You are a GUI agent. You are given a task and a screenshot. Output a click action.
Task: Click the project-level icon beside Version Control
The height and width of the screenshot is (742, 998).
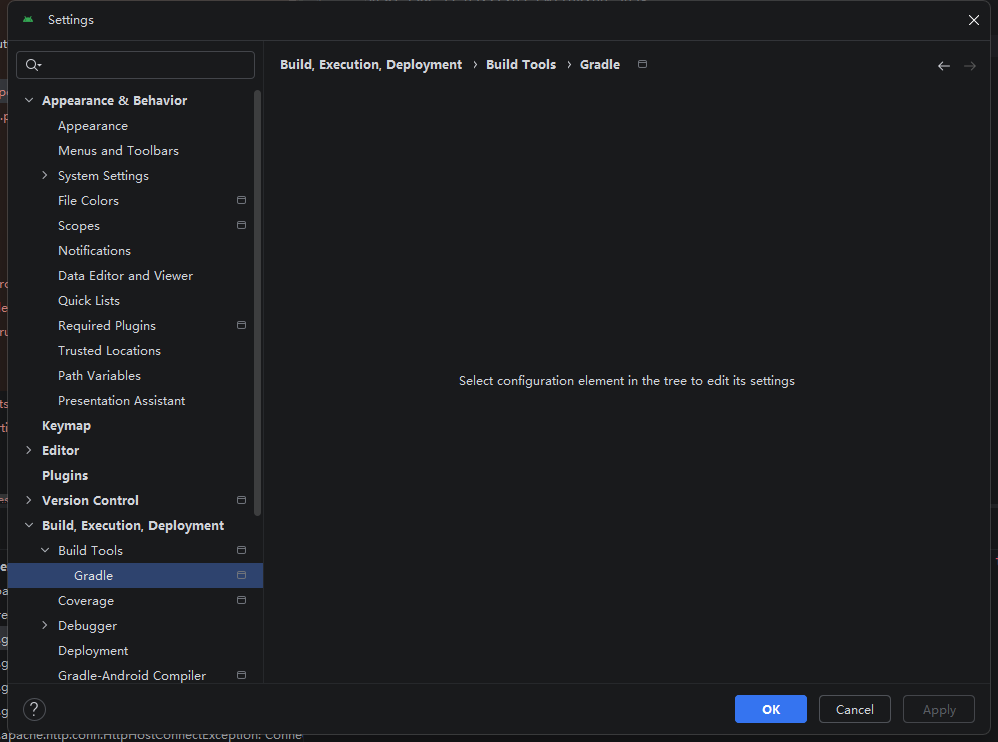coord(241,500)
